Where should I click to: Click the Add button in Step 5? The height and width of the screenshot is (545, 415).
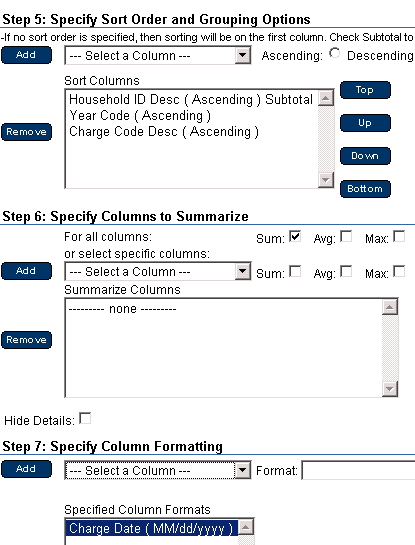(x=26, y=55)
